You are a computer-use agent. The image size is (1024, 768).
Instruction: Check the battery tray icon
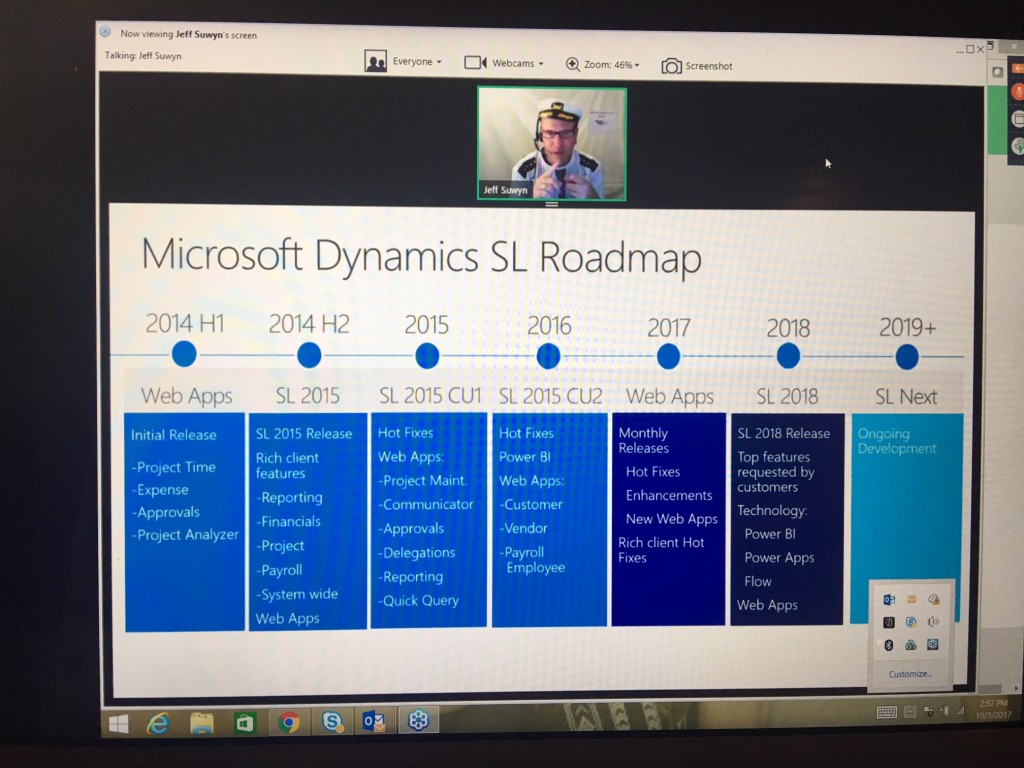[944, 711]
